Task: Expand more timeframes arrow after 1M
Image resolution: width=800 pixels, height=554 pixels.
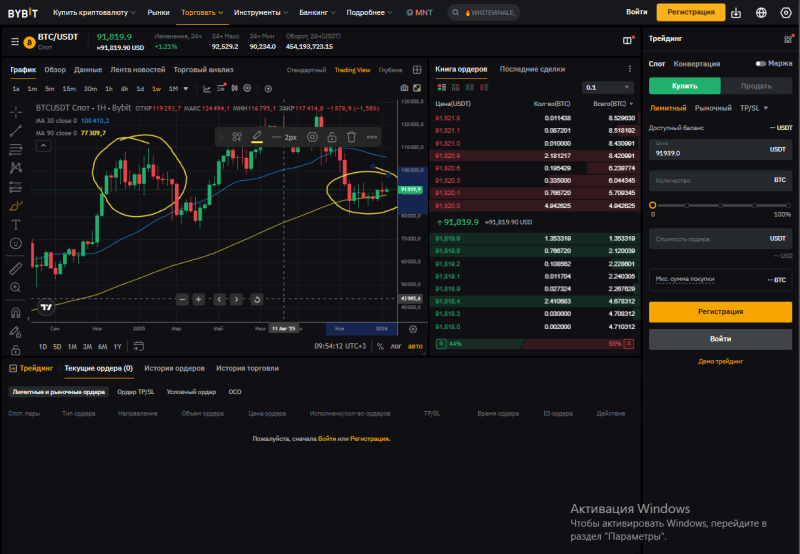Action: [186, 89]
